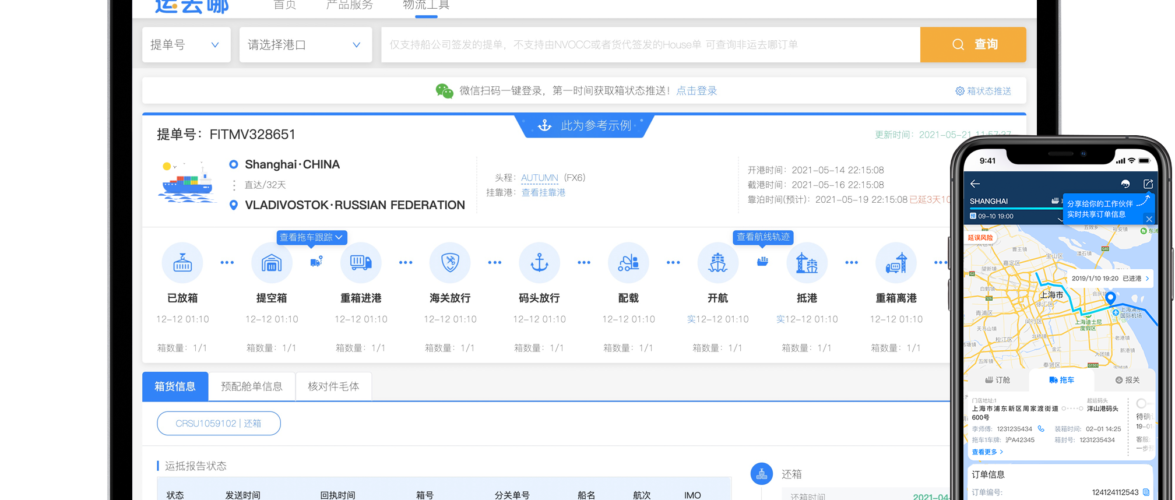The height and width of the screenshot is (500, 1175).
Task: Click the circular ship icon beside 还箱
Action: tap(762, 473)
